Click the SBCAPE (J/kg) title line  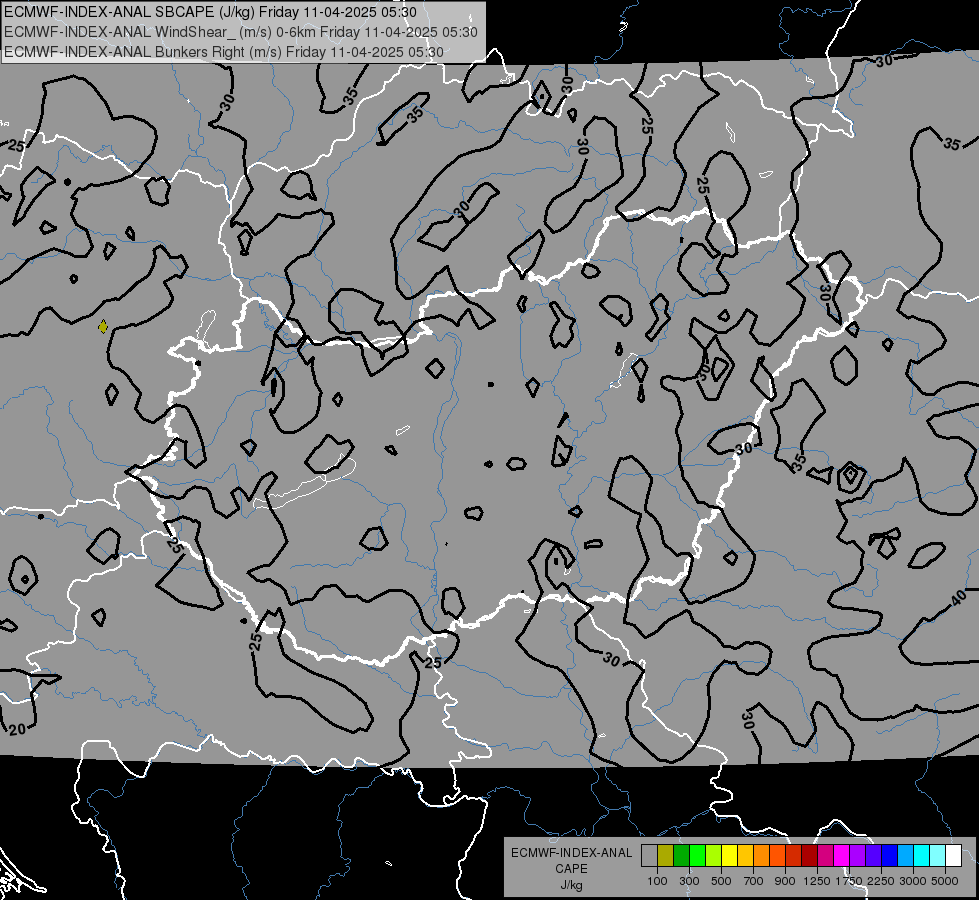pyautogui.click(x=210, y=12)
